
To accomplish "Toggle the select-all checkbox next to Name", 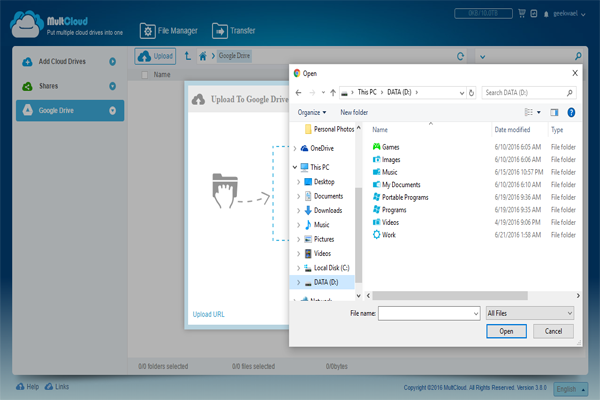I will click(145, 75).
